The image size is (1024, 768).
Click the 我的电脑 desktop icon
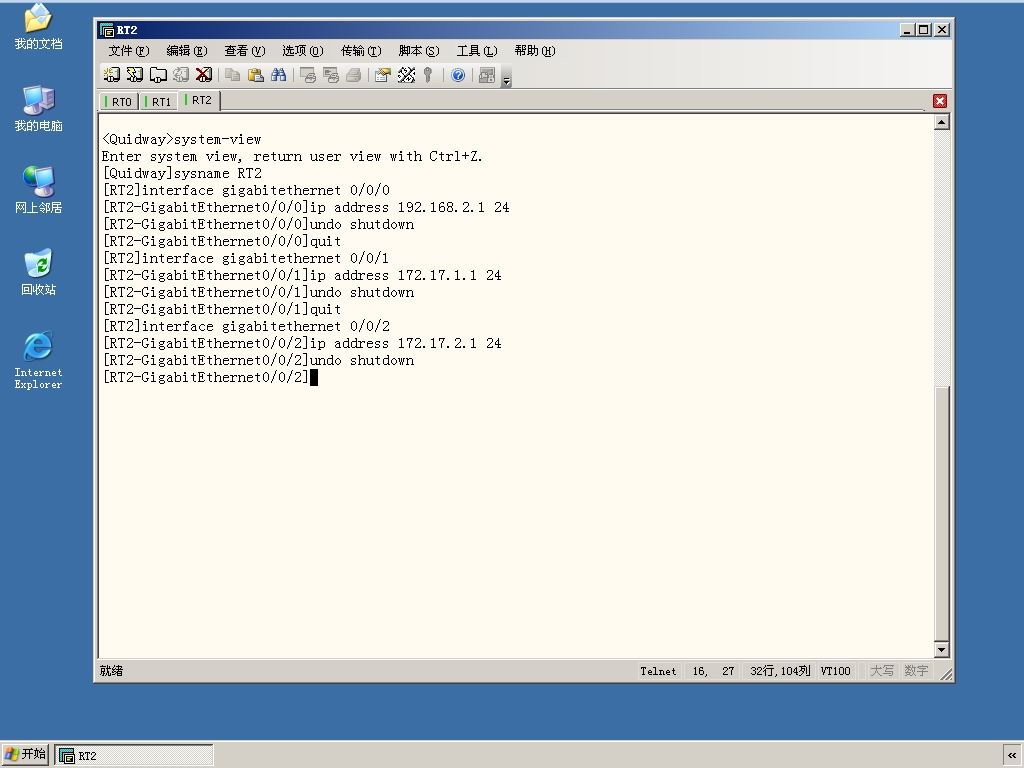pyautogui.click(x=39, y=108)
